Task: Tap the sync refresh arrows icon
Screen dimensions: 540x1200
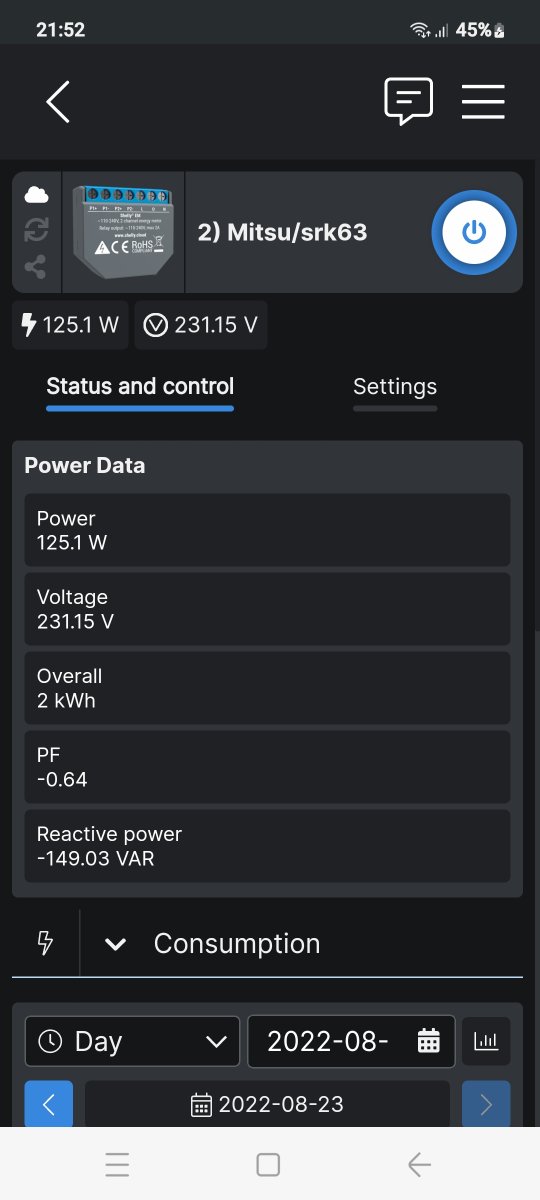Action: coord(36,231)
